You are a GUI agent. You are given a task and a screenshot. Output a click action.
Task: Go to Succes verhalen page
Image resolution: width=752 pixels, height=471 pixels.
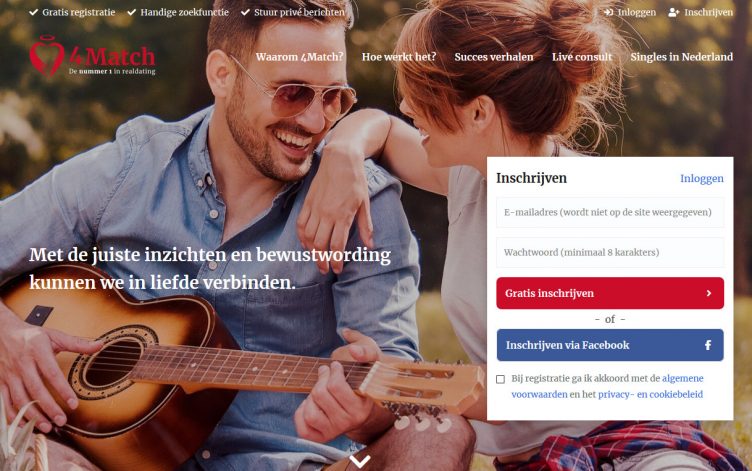tap(494, 57)
